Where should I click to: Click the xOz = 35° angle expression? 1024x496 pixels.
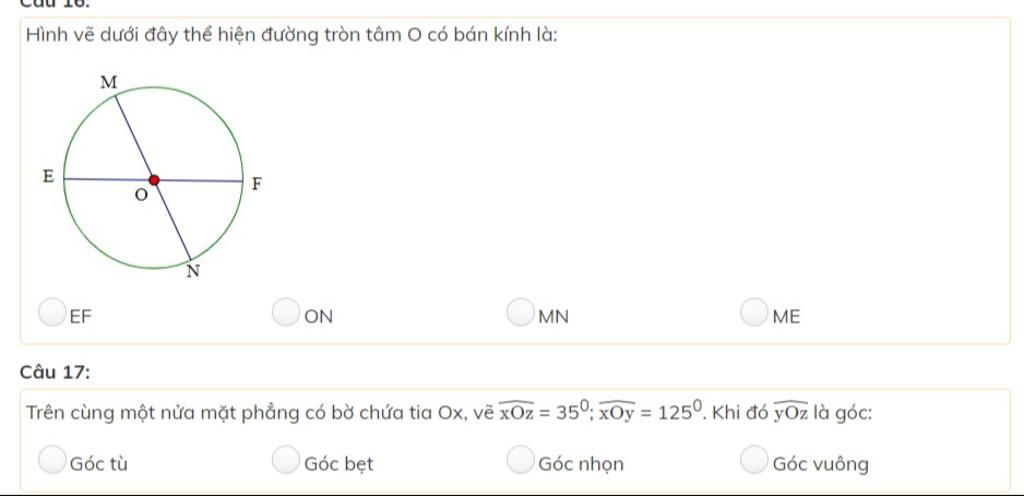[x=537, y=410]
